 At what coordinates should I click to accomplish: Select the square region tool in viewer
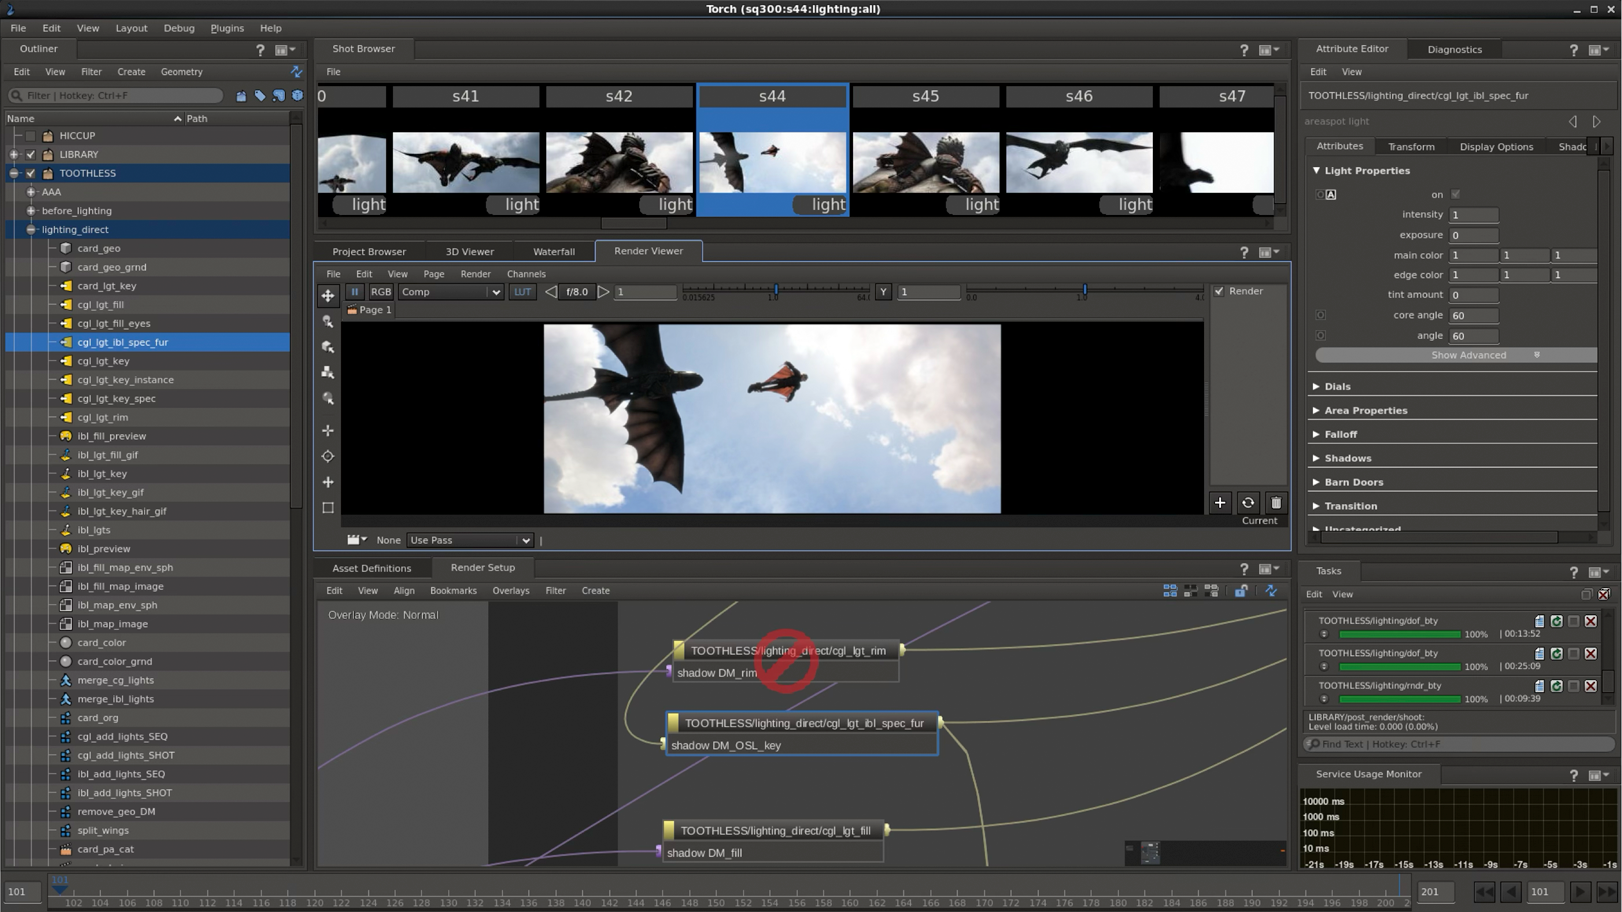click(x=328, y=508)
